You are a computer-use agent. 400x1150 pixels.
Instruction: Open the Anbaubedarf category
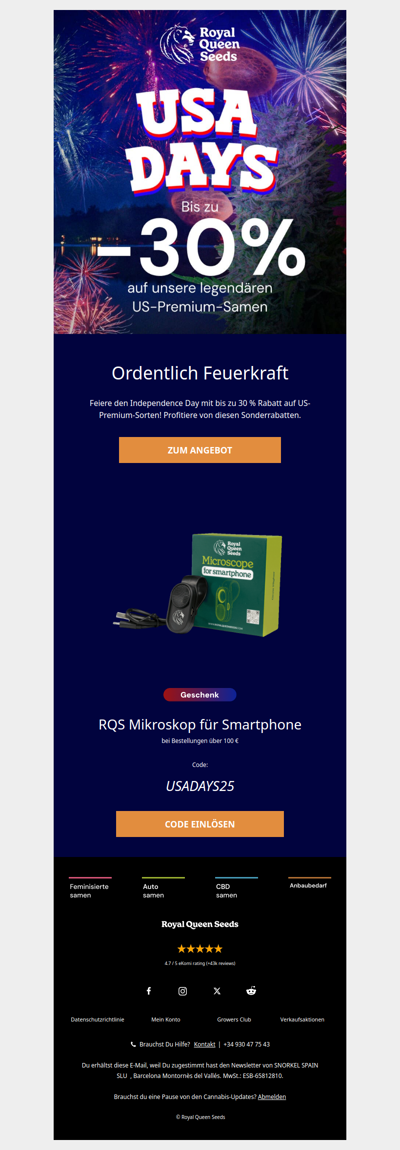[309, 884]
